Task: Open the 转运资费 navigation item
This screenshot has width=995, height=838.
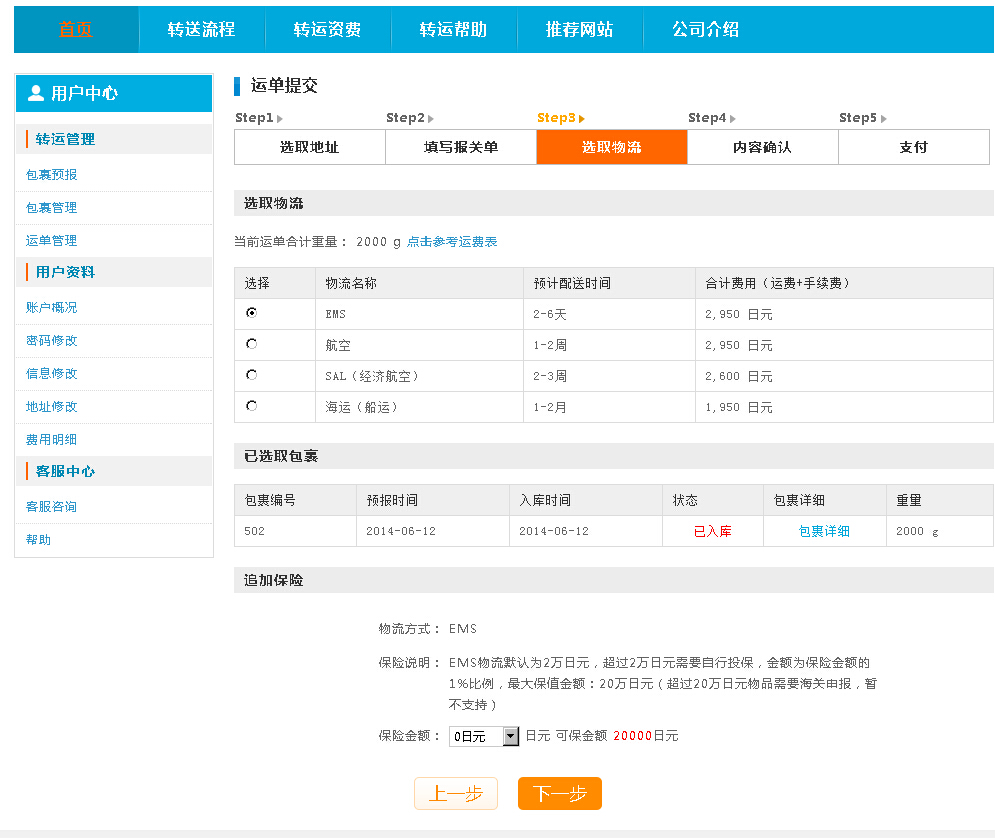Action: [x=328, y=29]
